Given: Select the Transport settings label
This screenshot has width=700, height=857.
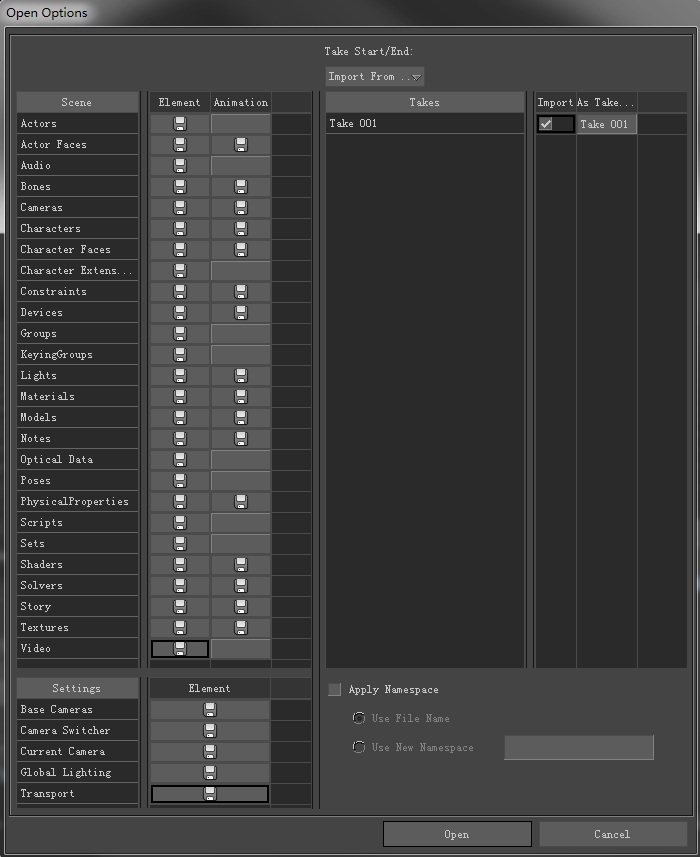Looking at the screenshot, I should [77, 794].
